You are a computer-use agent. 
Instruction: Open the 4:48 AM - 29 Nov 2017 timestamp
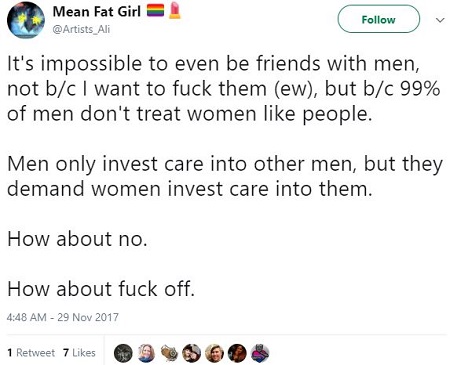coord(63,317)
